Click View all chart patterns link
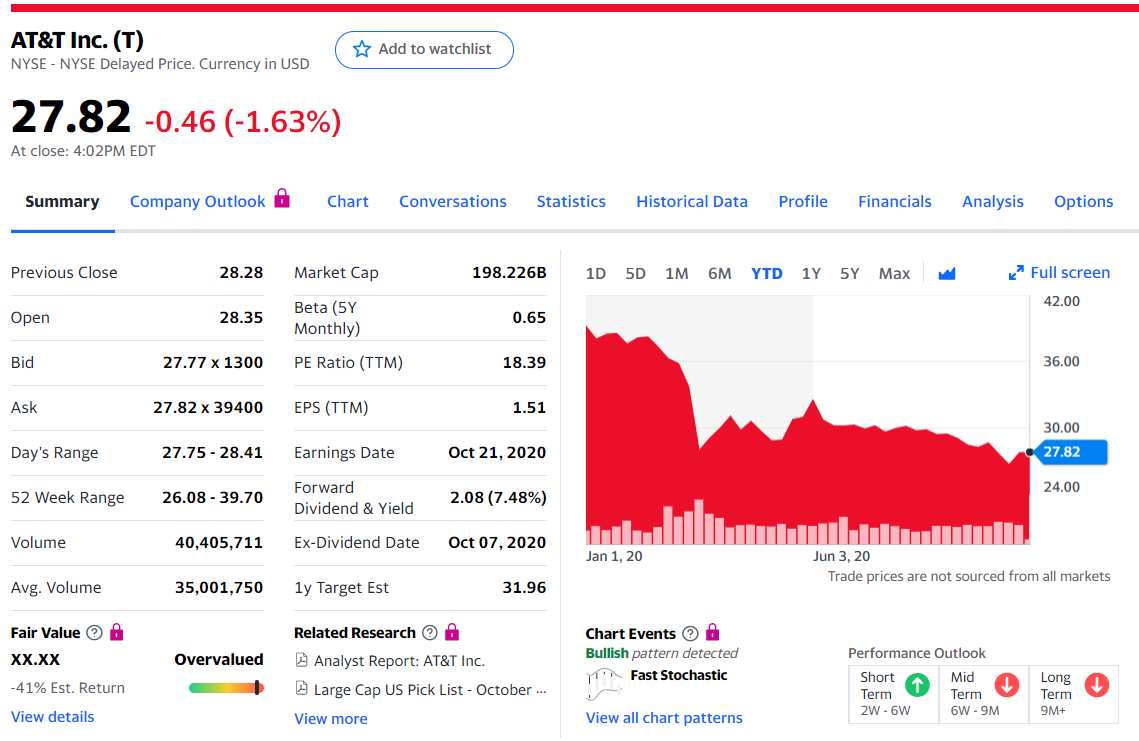Image resolution: width=1139 pixels, height=741 pixels. (664, 718)
